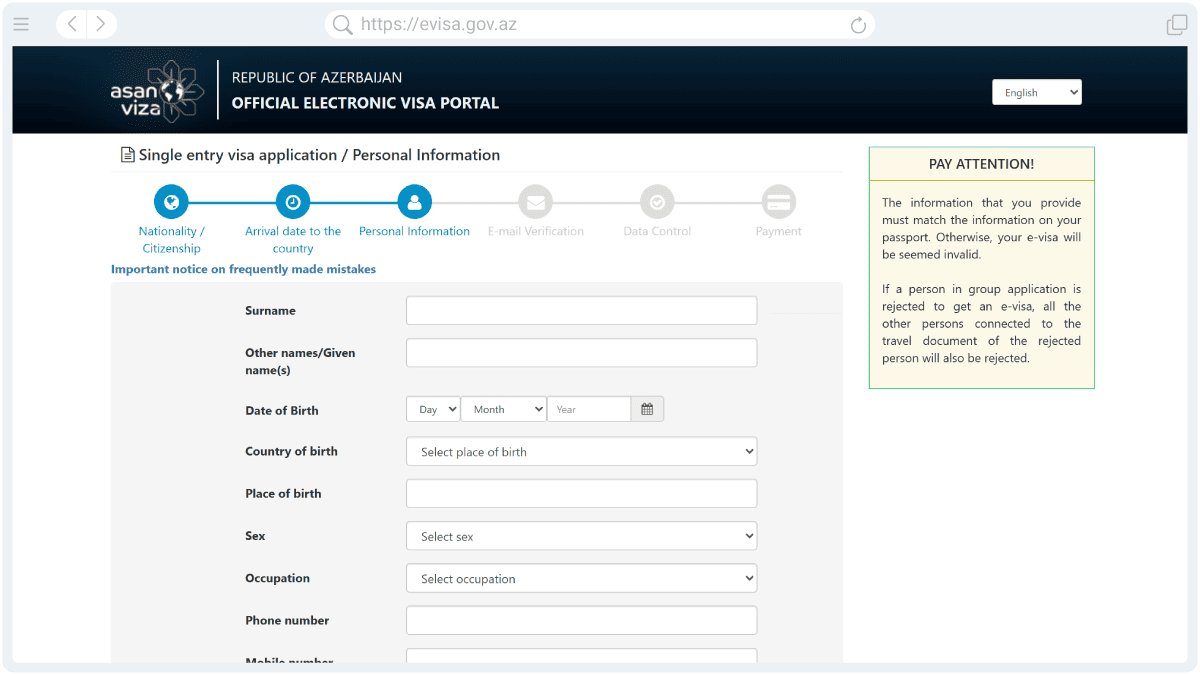Click the asan viza logo

pos(156,91)
